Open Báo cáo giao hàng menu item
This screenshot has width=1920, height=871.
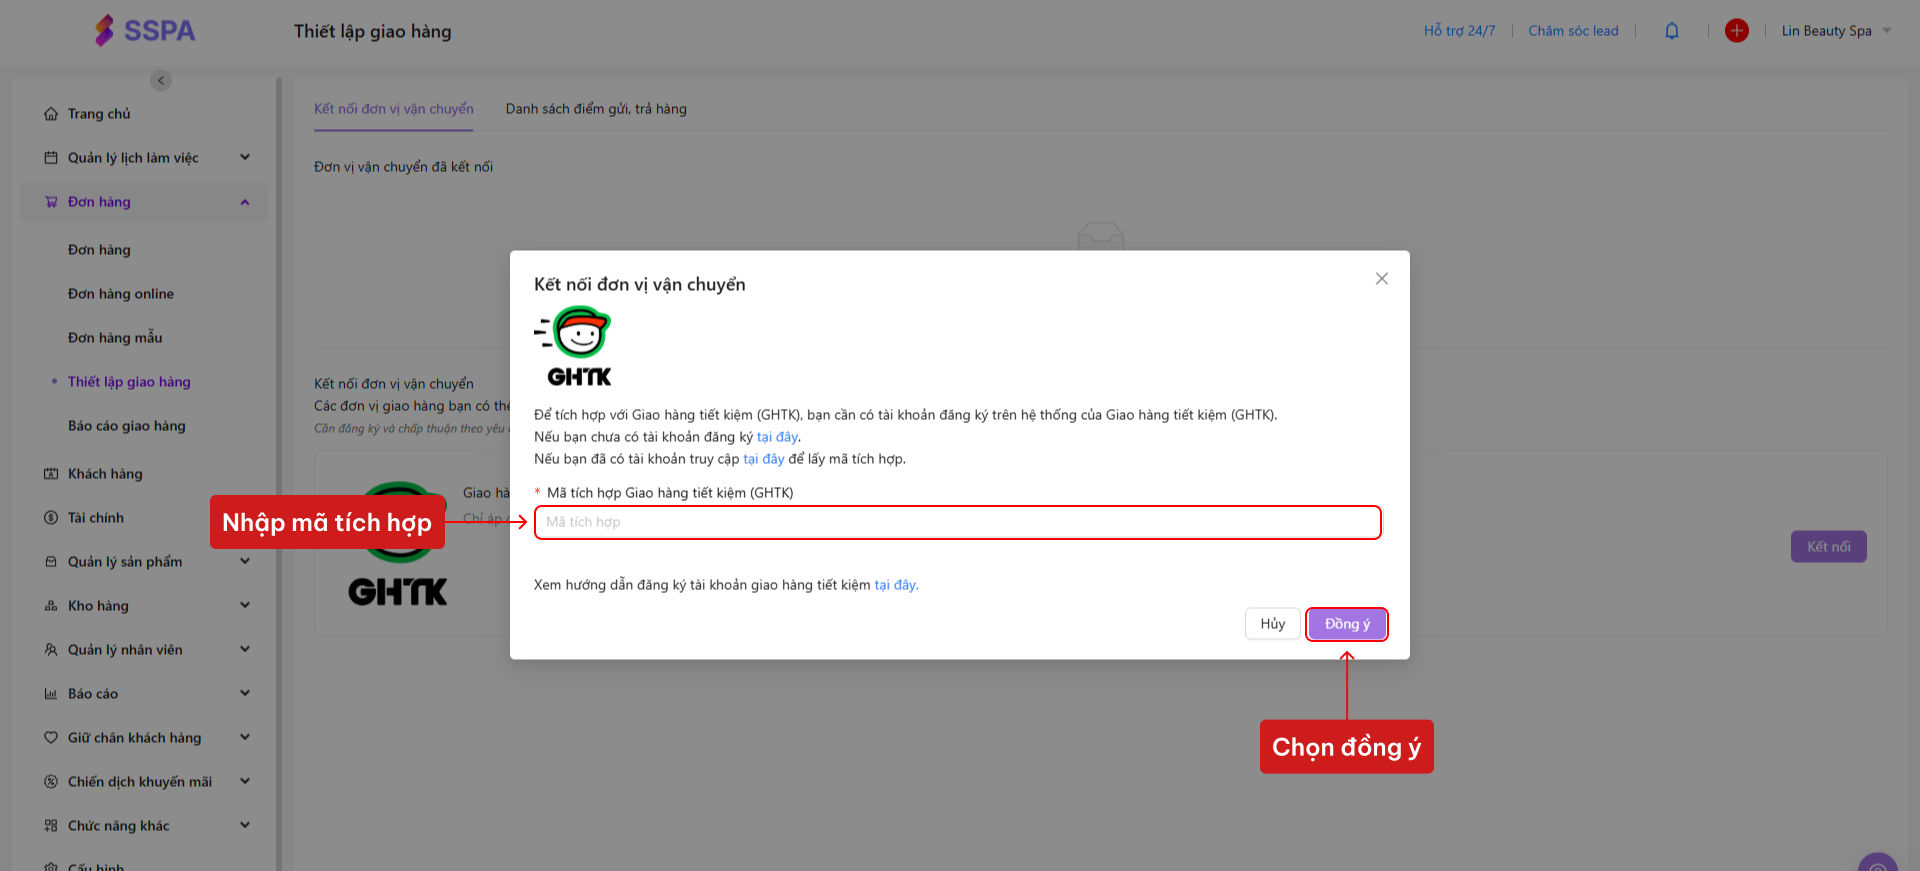pos(127,426)
